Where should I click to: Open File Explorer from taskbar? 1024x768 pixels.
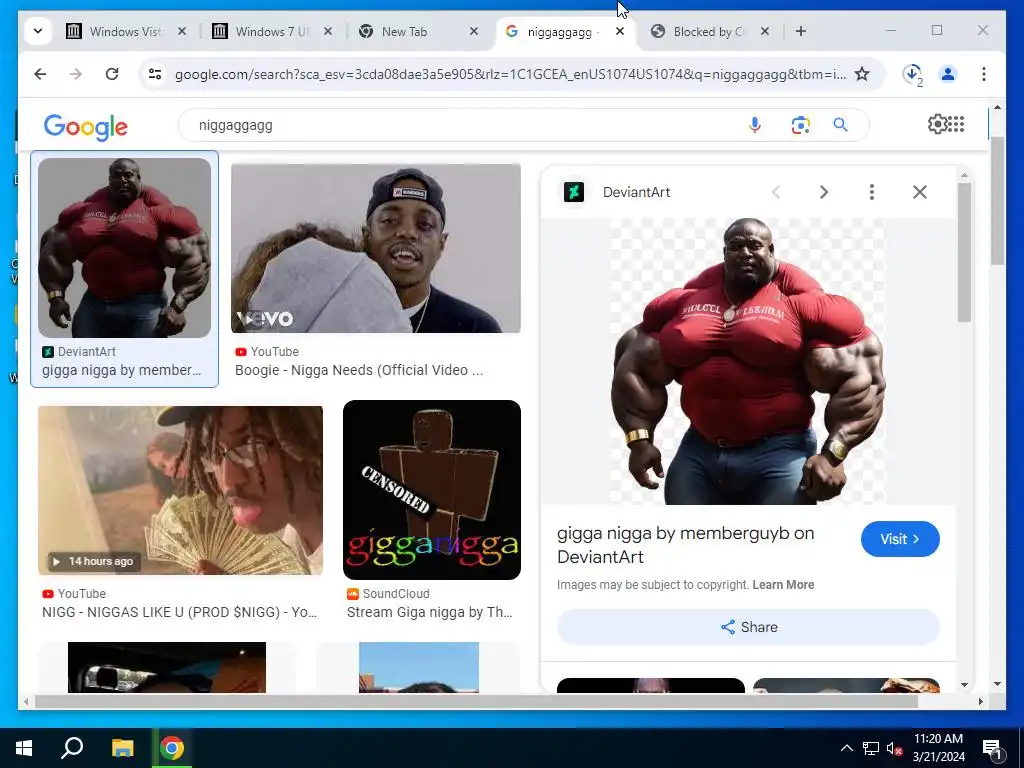[x=122, y=748]
